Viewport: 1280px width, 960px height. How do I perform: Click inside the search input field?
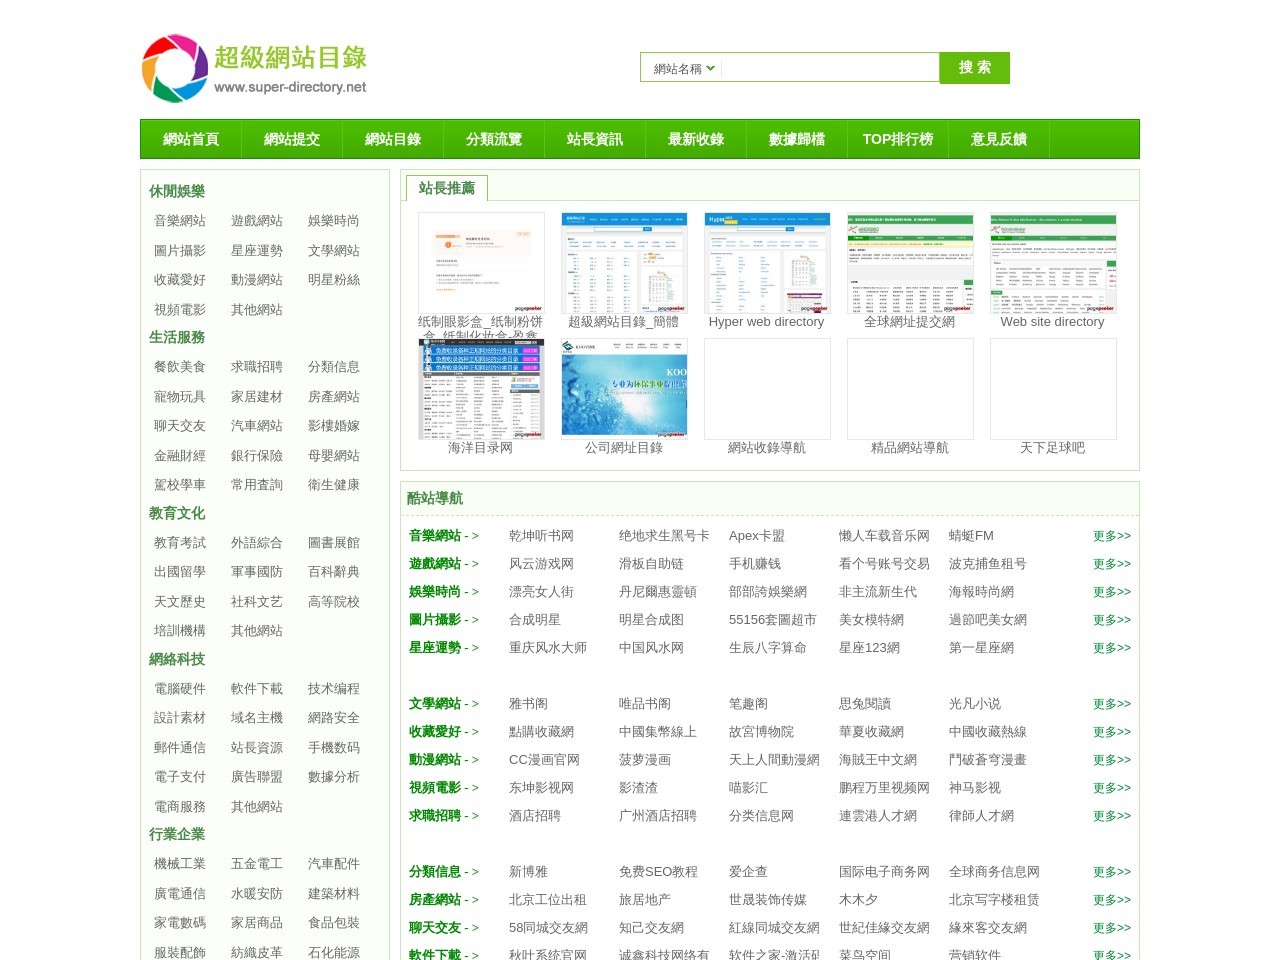coord(830,68)
